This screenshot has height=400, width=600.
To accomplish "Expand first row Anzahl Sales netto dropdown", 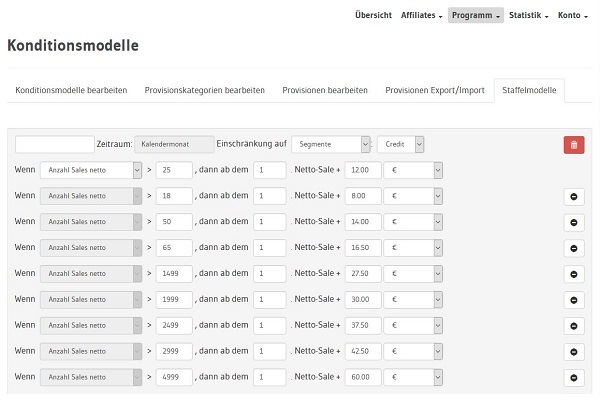I will [x=91, y=171].
